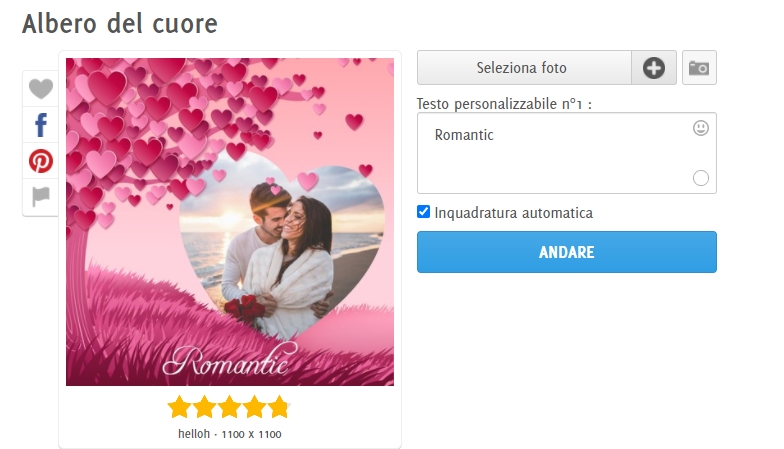Click the plus icon beside Seleziona foto
This screenshot has width=784, height=449.
point(654,68)
